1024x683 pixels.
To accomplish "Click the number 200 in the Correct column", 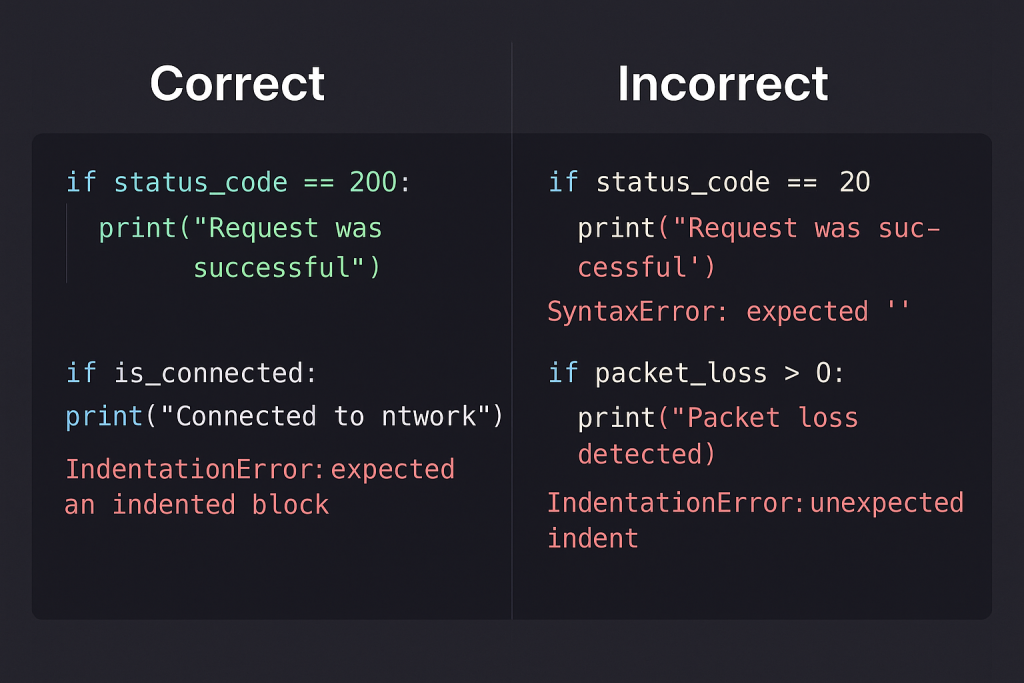I will (x=372, y=182).
